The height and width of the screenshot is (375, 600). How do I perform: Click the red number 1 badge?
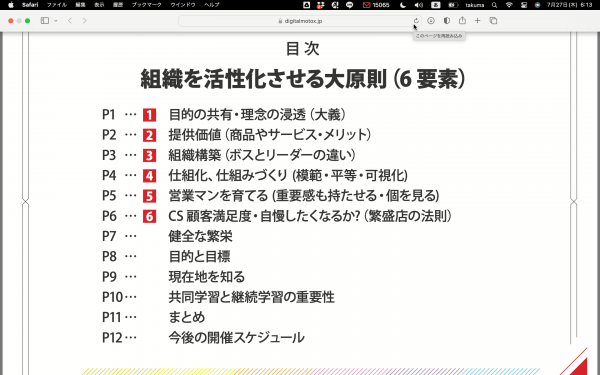(149, 115)
